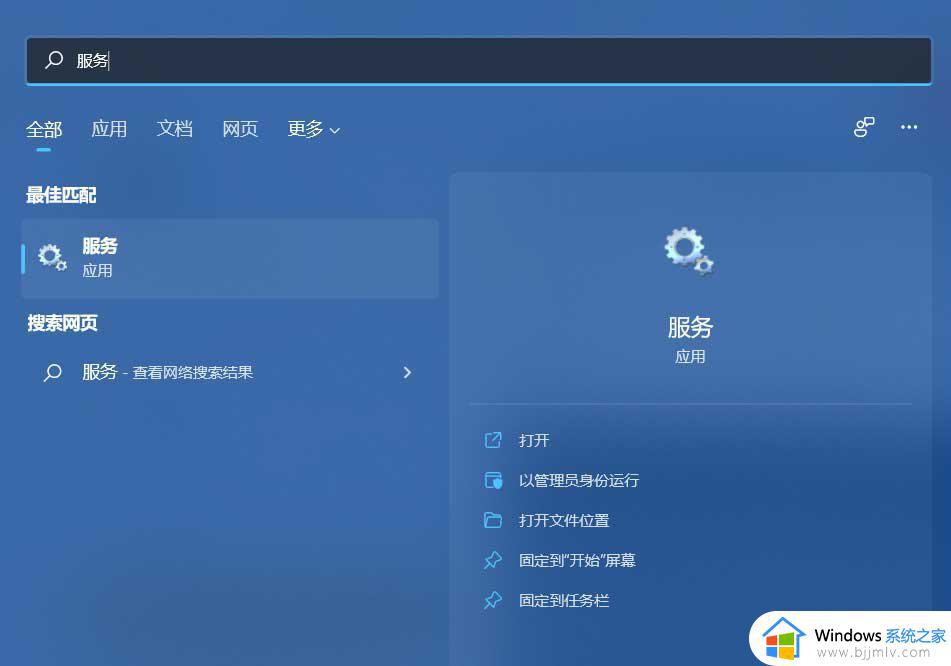Click the admin shield icon
The height and width of the screenshot is (666, 951).
pyautogui.click(x=493, y=480)
